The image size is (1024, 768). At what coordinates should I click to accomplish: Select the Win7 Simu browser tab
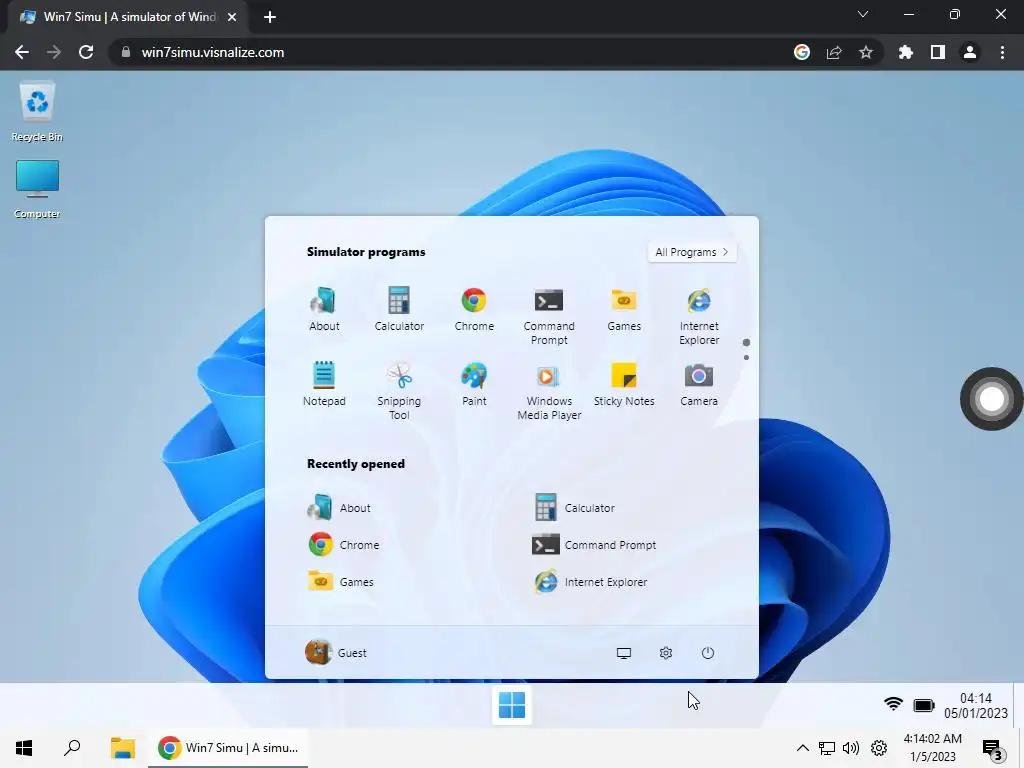(x=128, y=17)
